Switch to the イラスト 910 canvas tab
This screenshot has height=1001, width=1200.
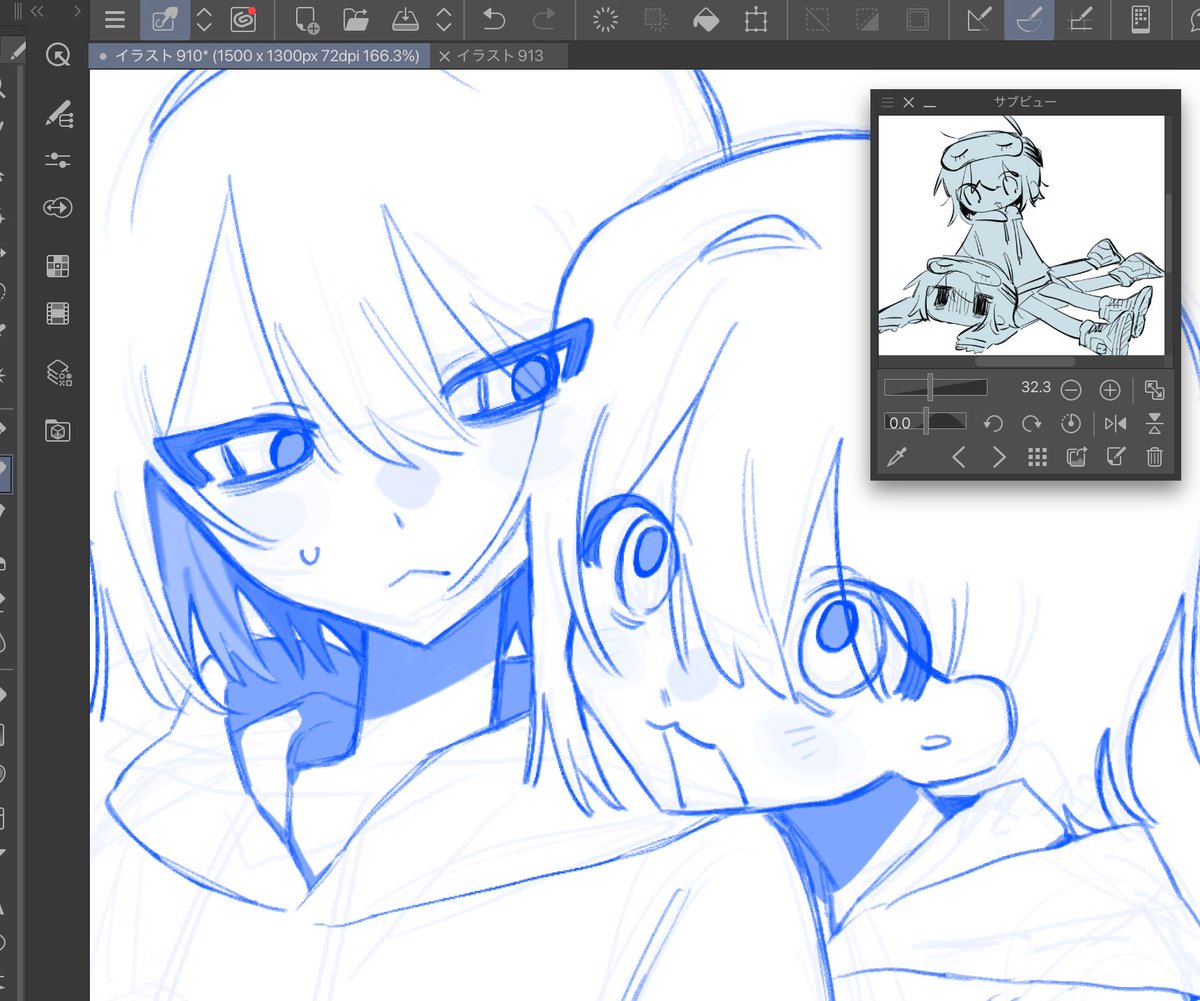pyautogui.click(x=259, y=56)
